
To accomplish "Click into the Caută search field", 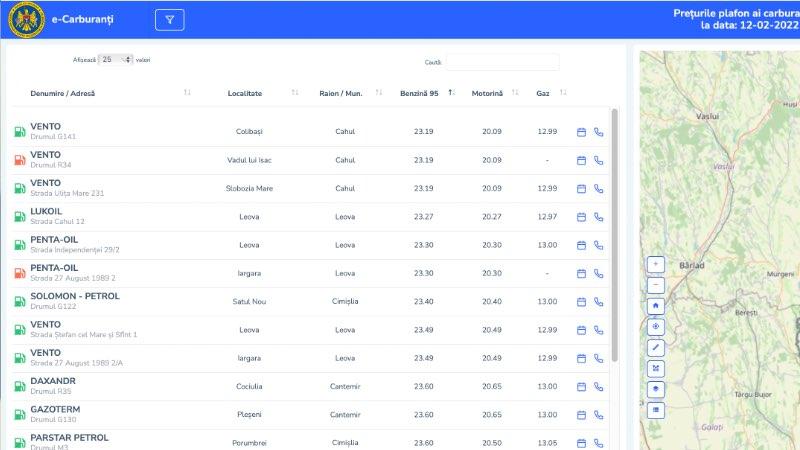I will (x=503, y=62).
